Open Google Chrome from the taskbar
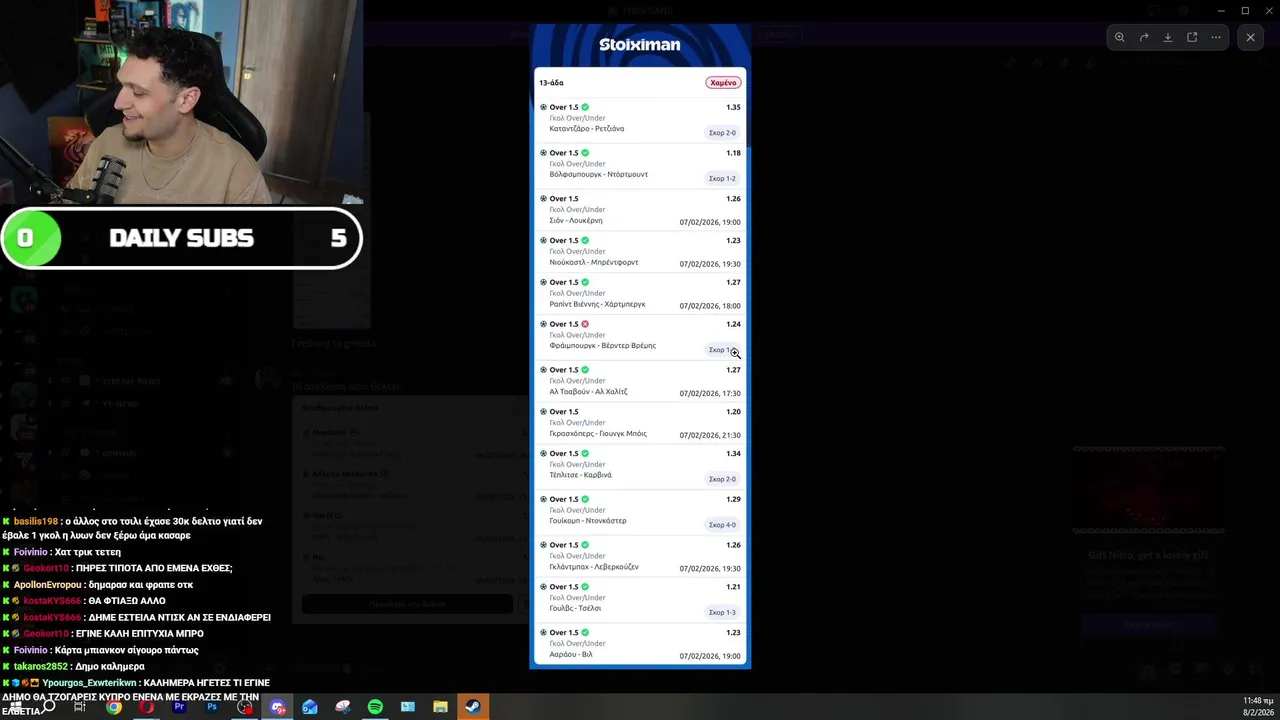The image size is (1280, 720). pyautogui.click(x=114, y=707)
